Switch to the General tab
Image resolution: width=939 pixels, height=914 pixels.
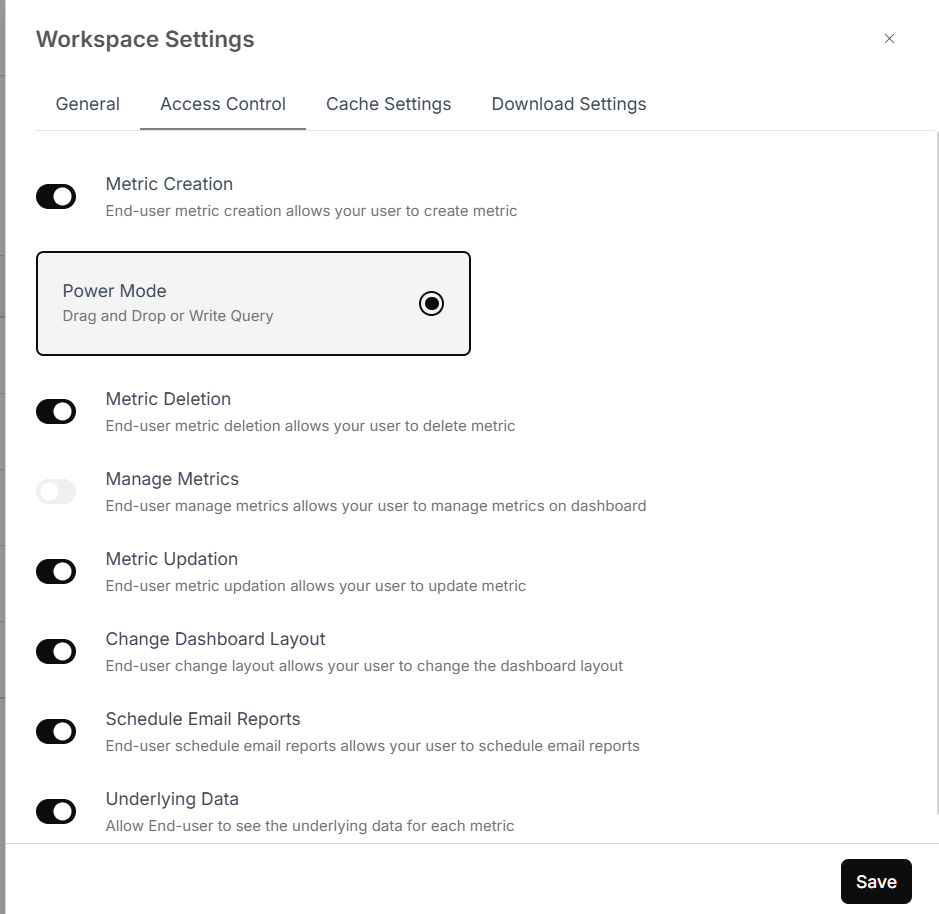[x=87, y=104]
